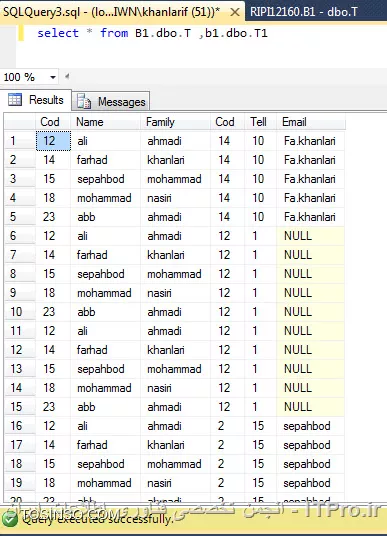This screenshot has height=536, width=387.
Task: Select row header number 1
Action: [x=19, y=141]
